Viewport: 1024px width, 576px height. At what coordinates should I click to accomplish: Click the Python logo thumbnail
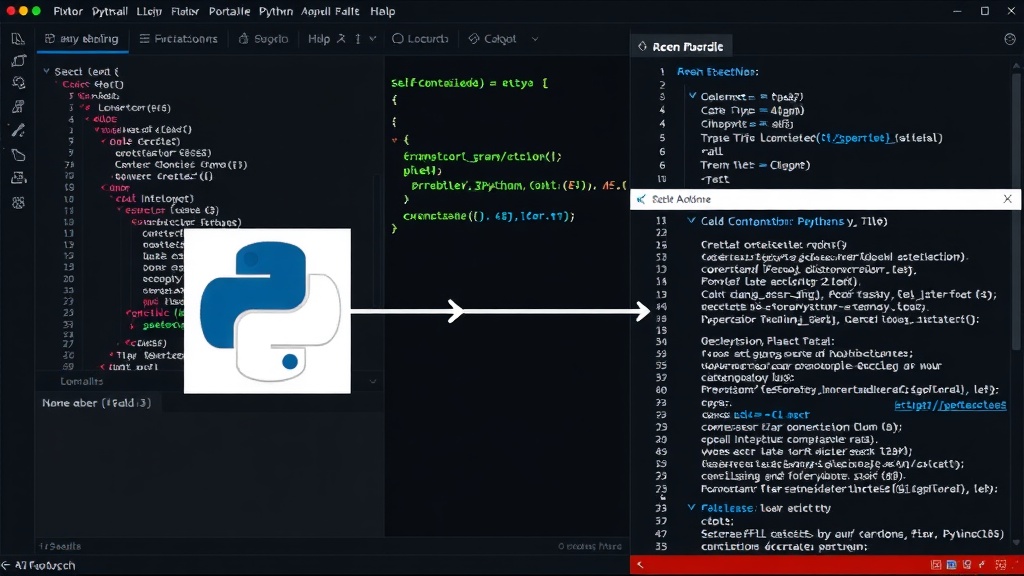coord(267,311)
